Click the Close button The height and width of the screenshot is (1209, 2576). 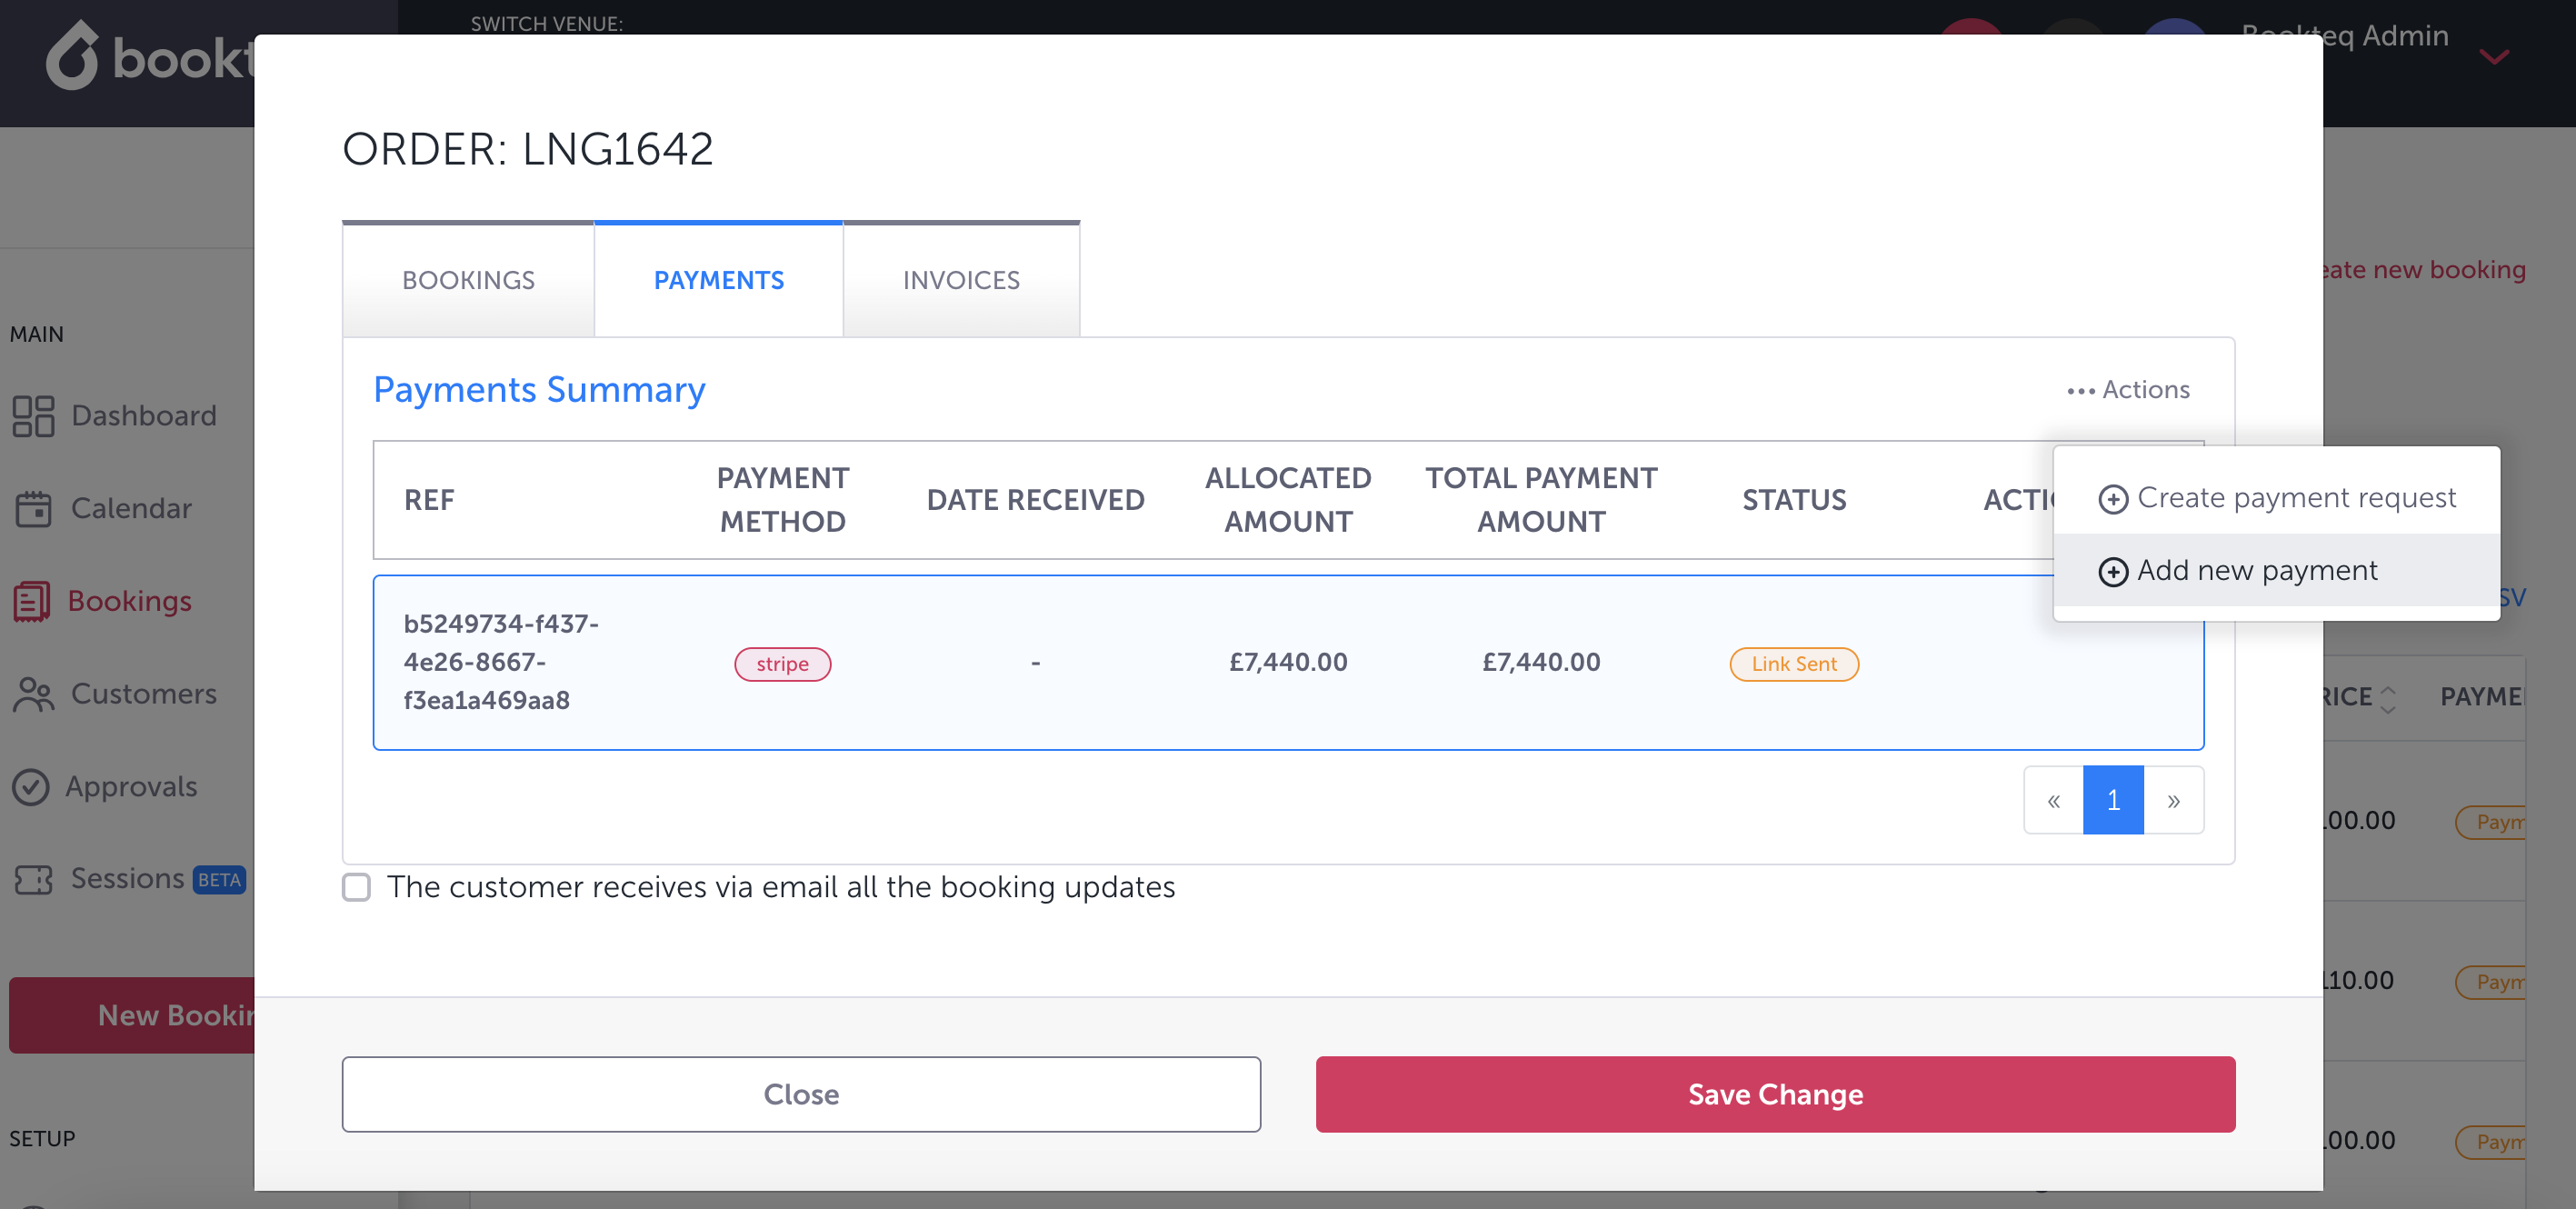(x=800, y=1094)
